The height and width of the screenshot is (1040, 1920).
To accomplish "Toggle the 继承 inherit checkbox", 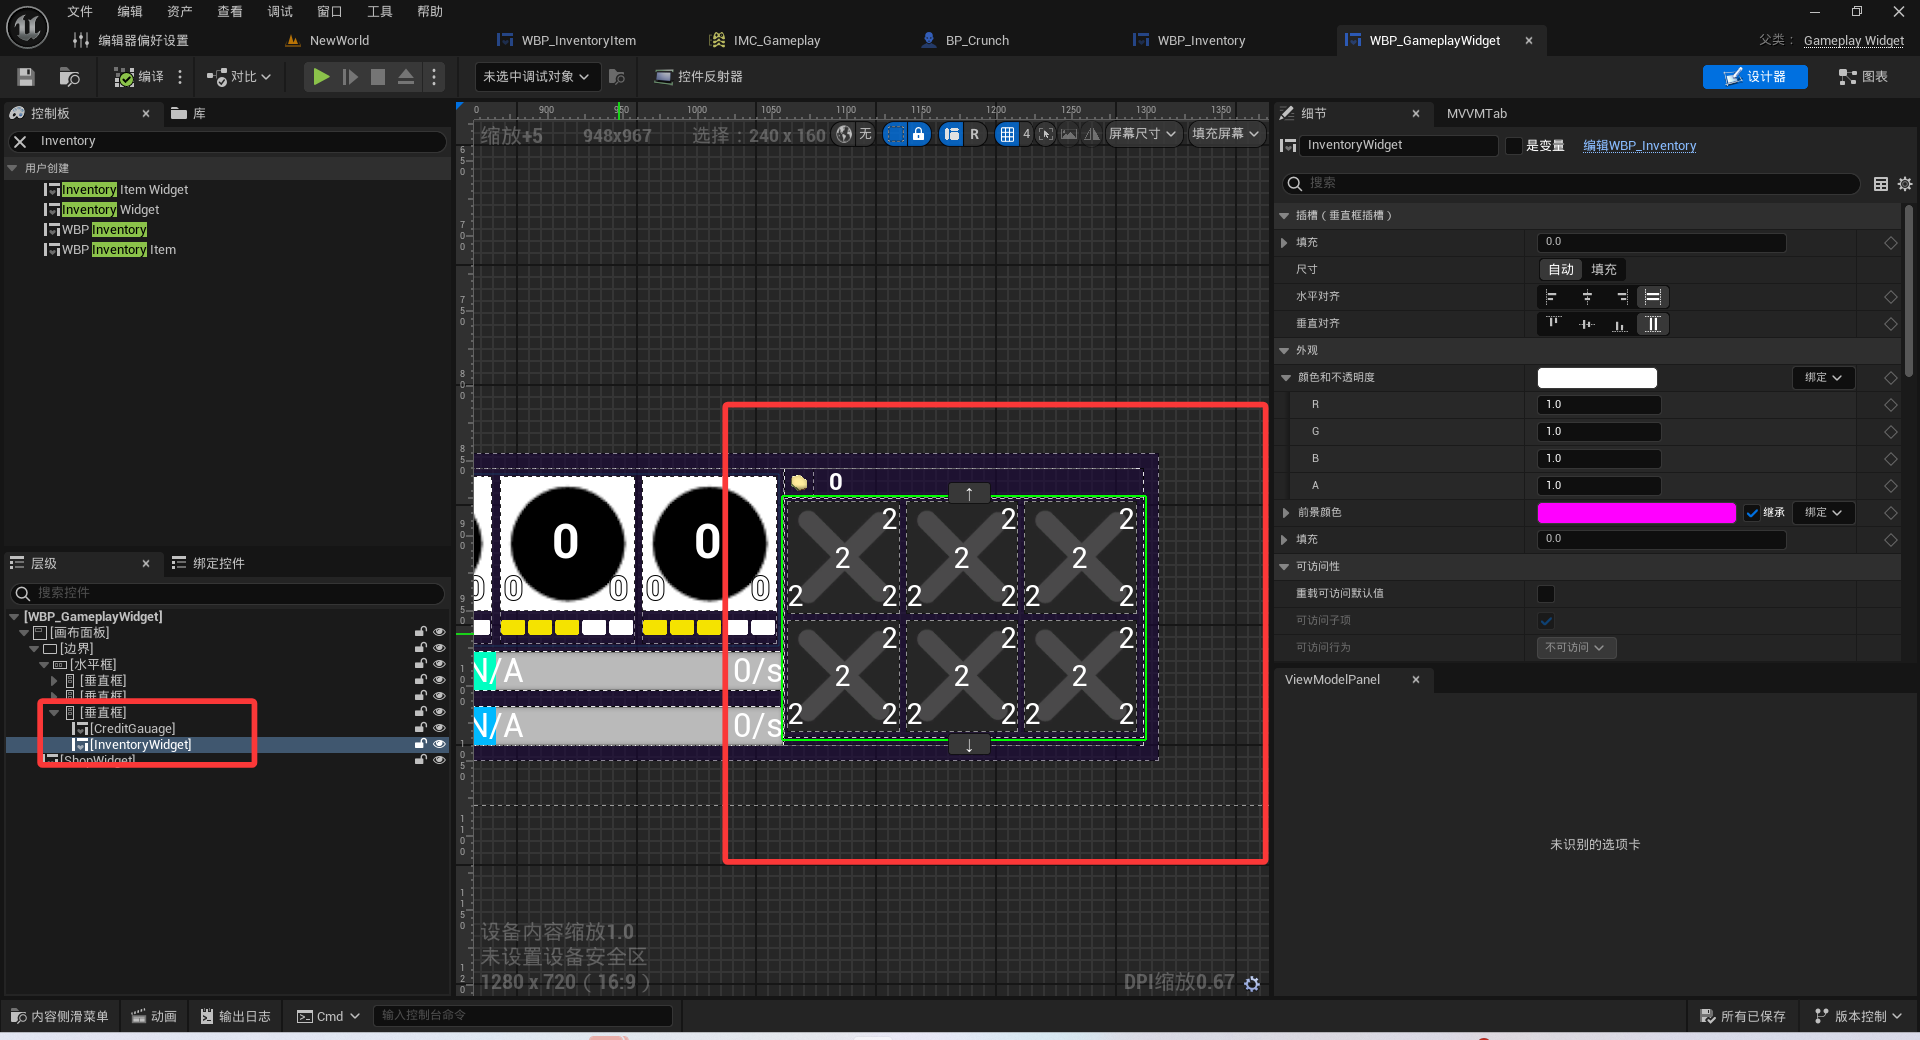I will tap(1752, 513).
